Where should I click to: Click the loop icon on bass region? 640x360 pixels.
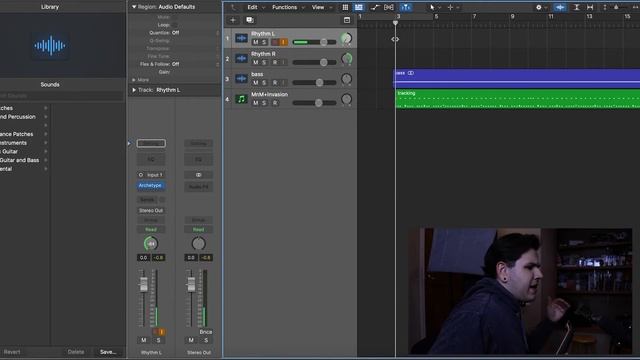point(411,73)
